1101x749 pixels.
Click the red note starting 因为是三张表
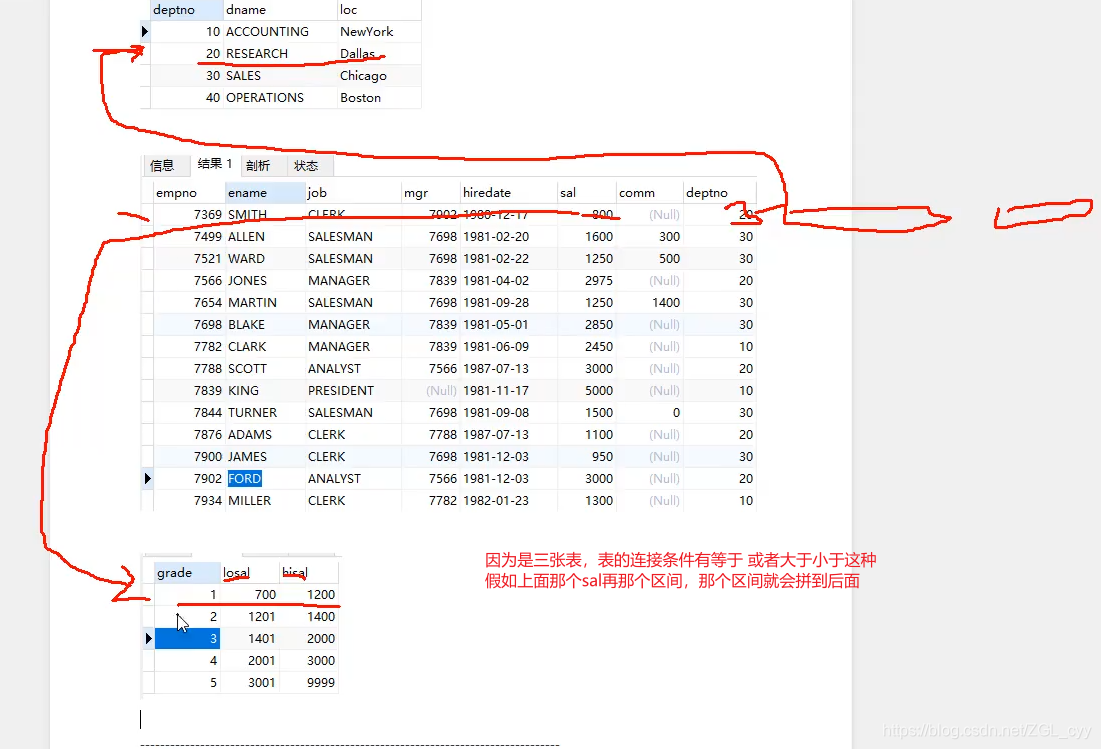coord(680,560)
